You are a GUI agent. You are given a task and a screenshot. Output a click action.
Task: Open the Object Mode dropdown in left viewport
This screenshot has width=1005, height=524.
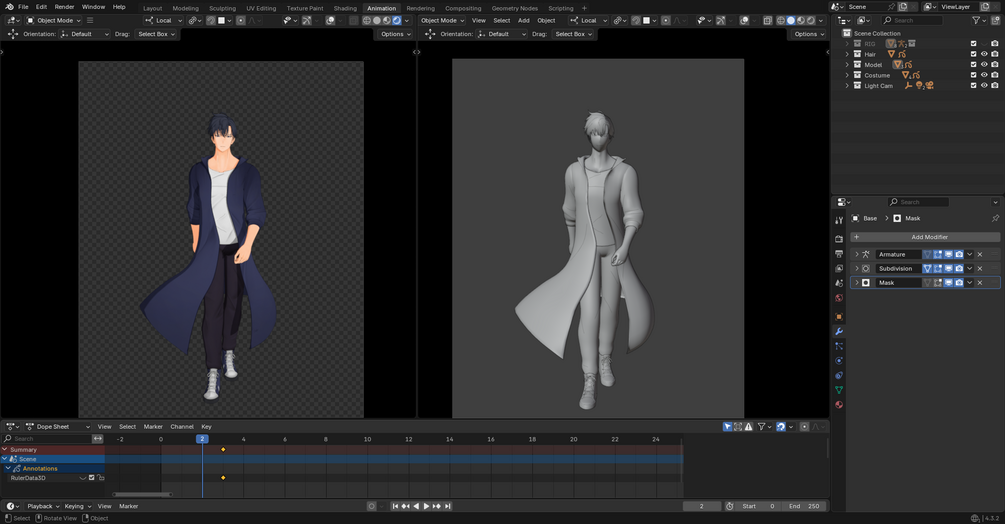click(53, 20)
